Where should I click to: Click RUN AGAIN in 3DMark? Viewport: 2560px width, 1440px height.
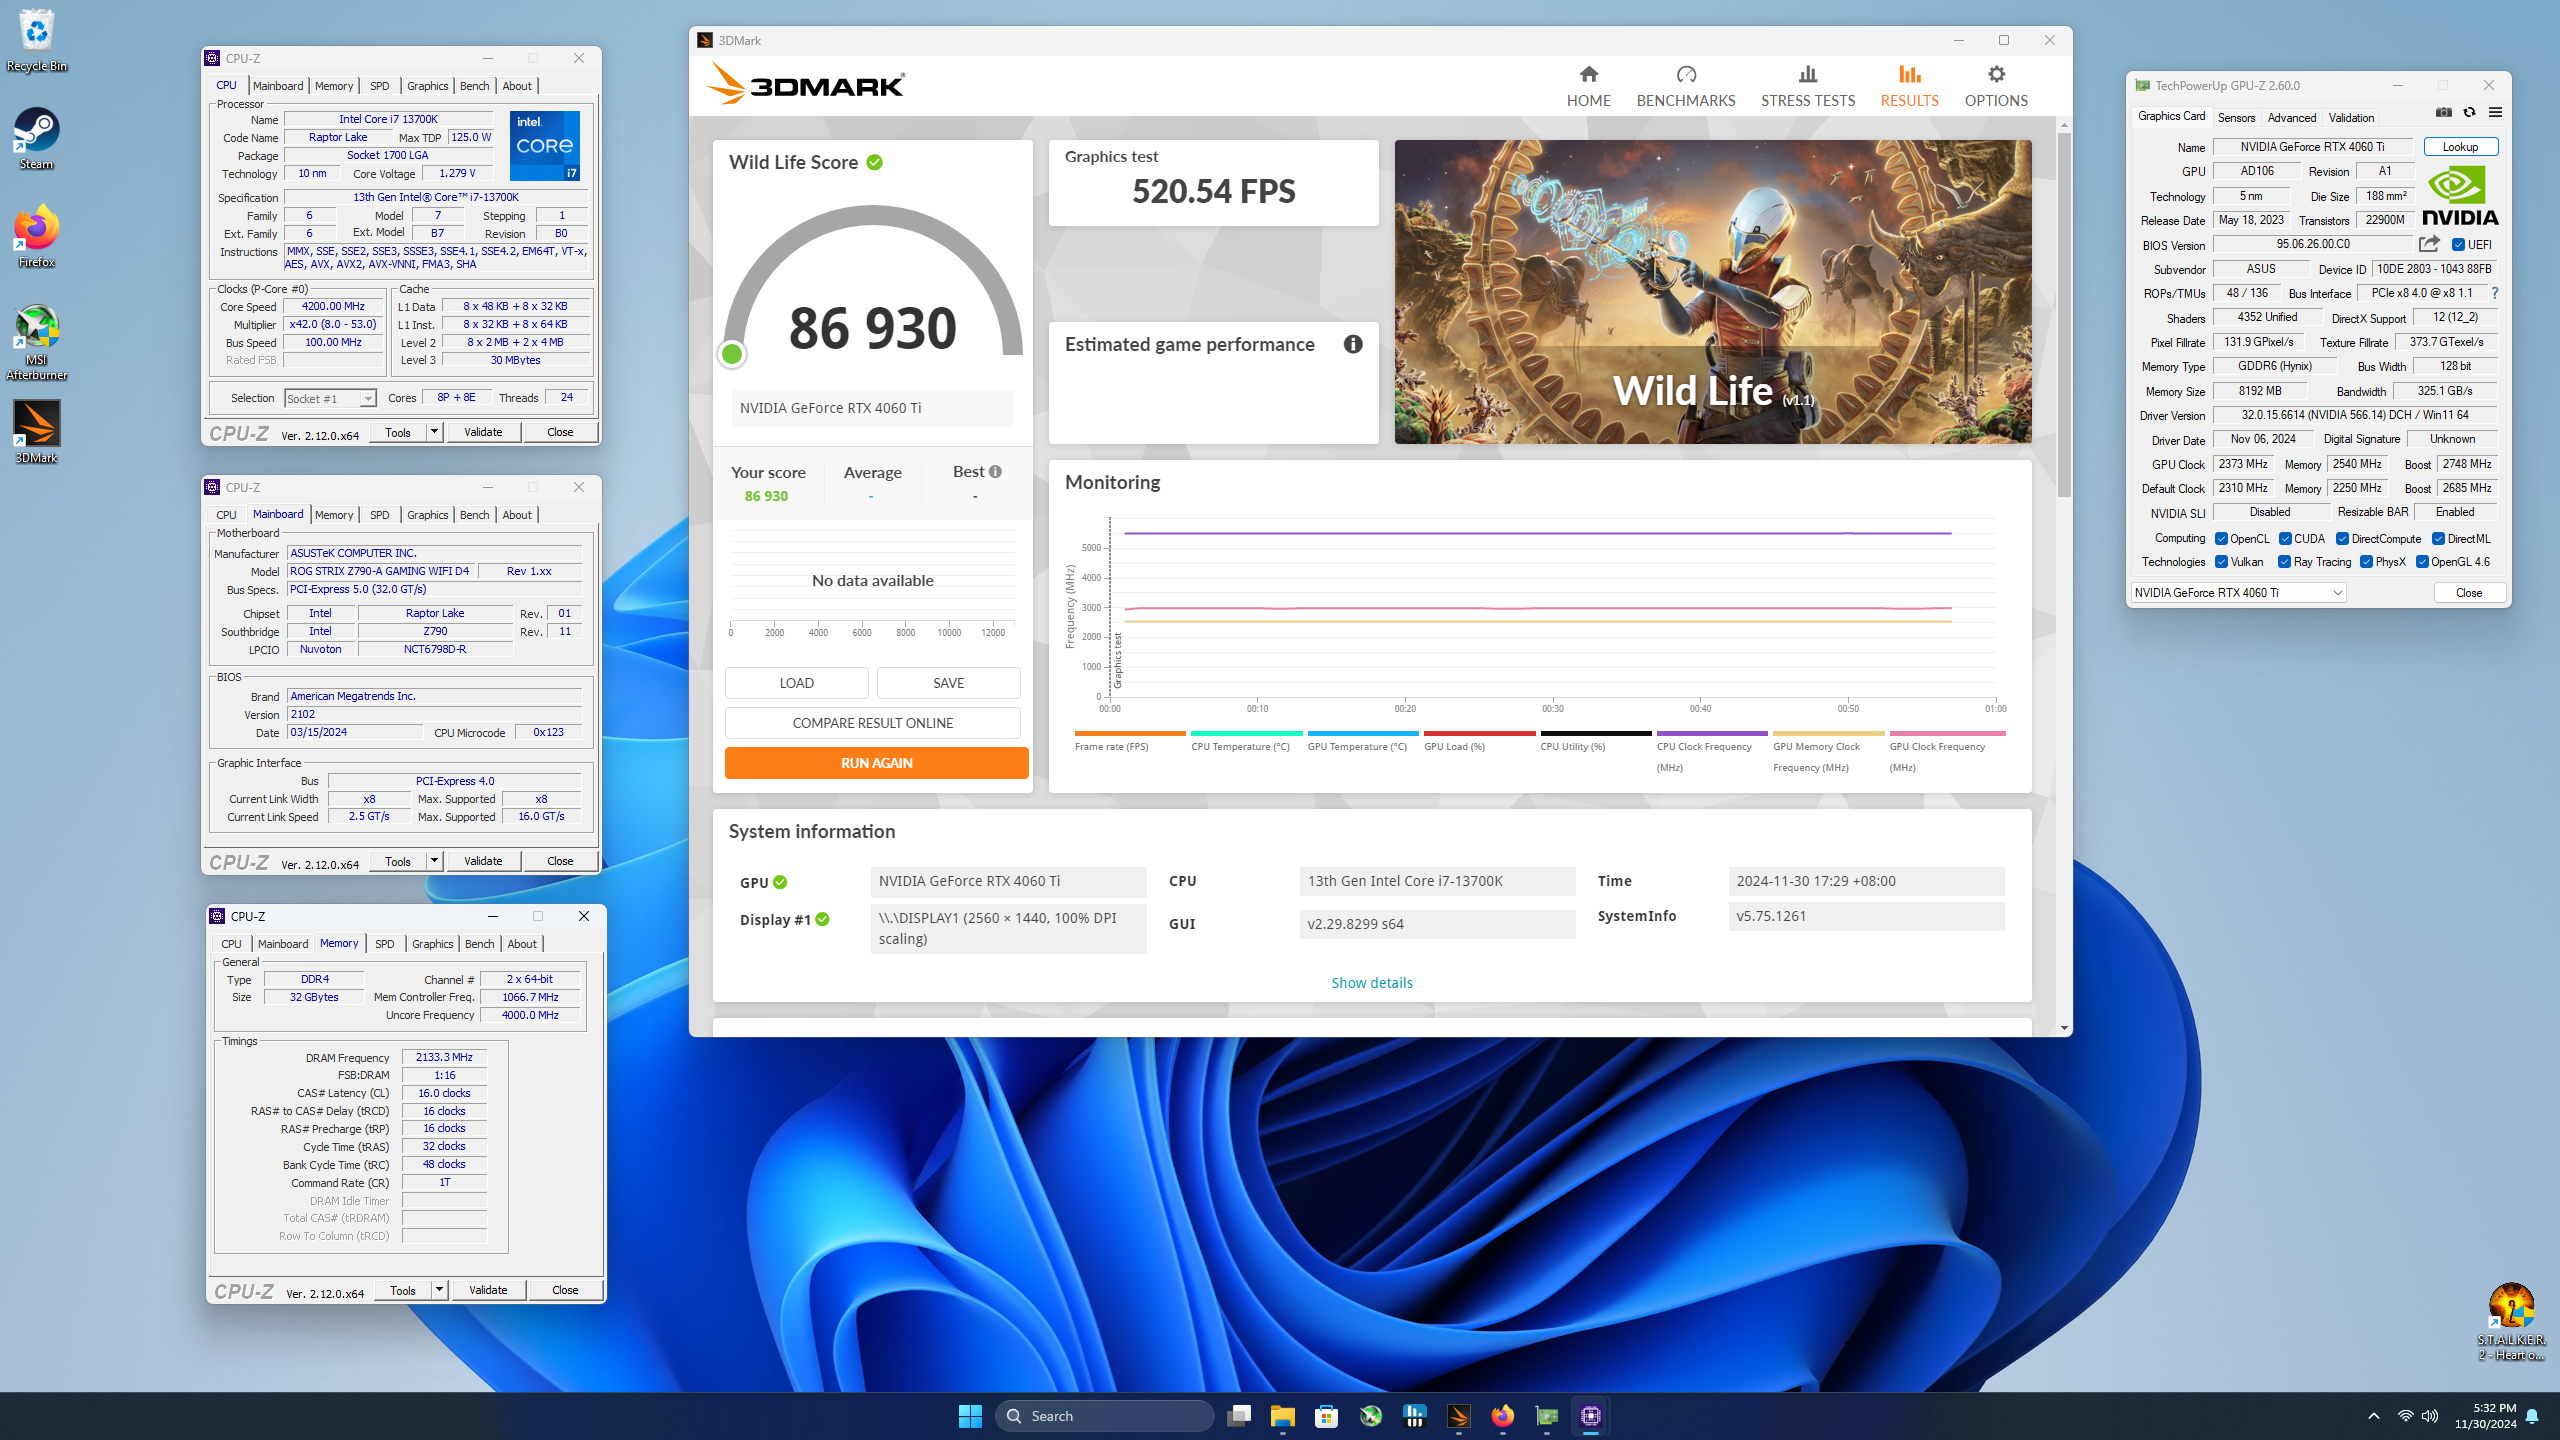(876, 763)
